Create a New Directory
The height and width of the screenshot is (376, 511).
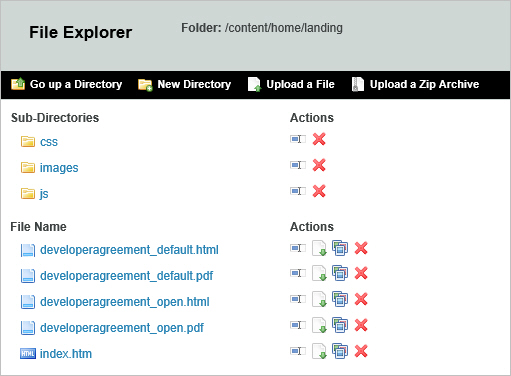(x=185, y=84)
